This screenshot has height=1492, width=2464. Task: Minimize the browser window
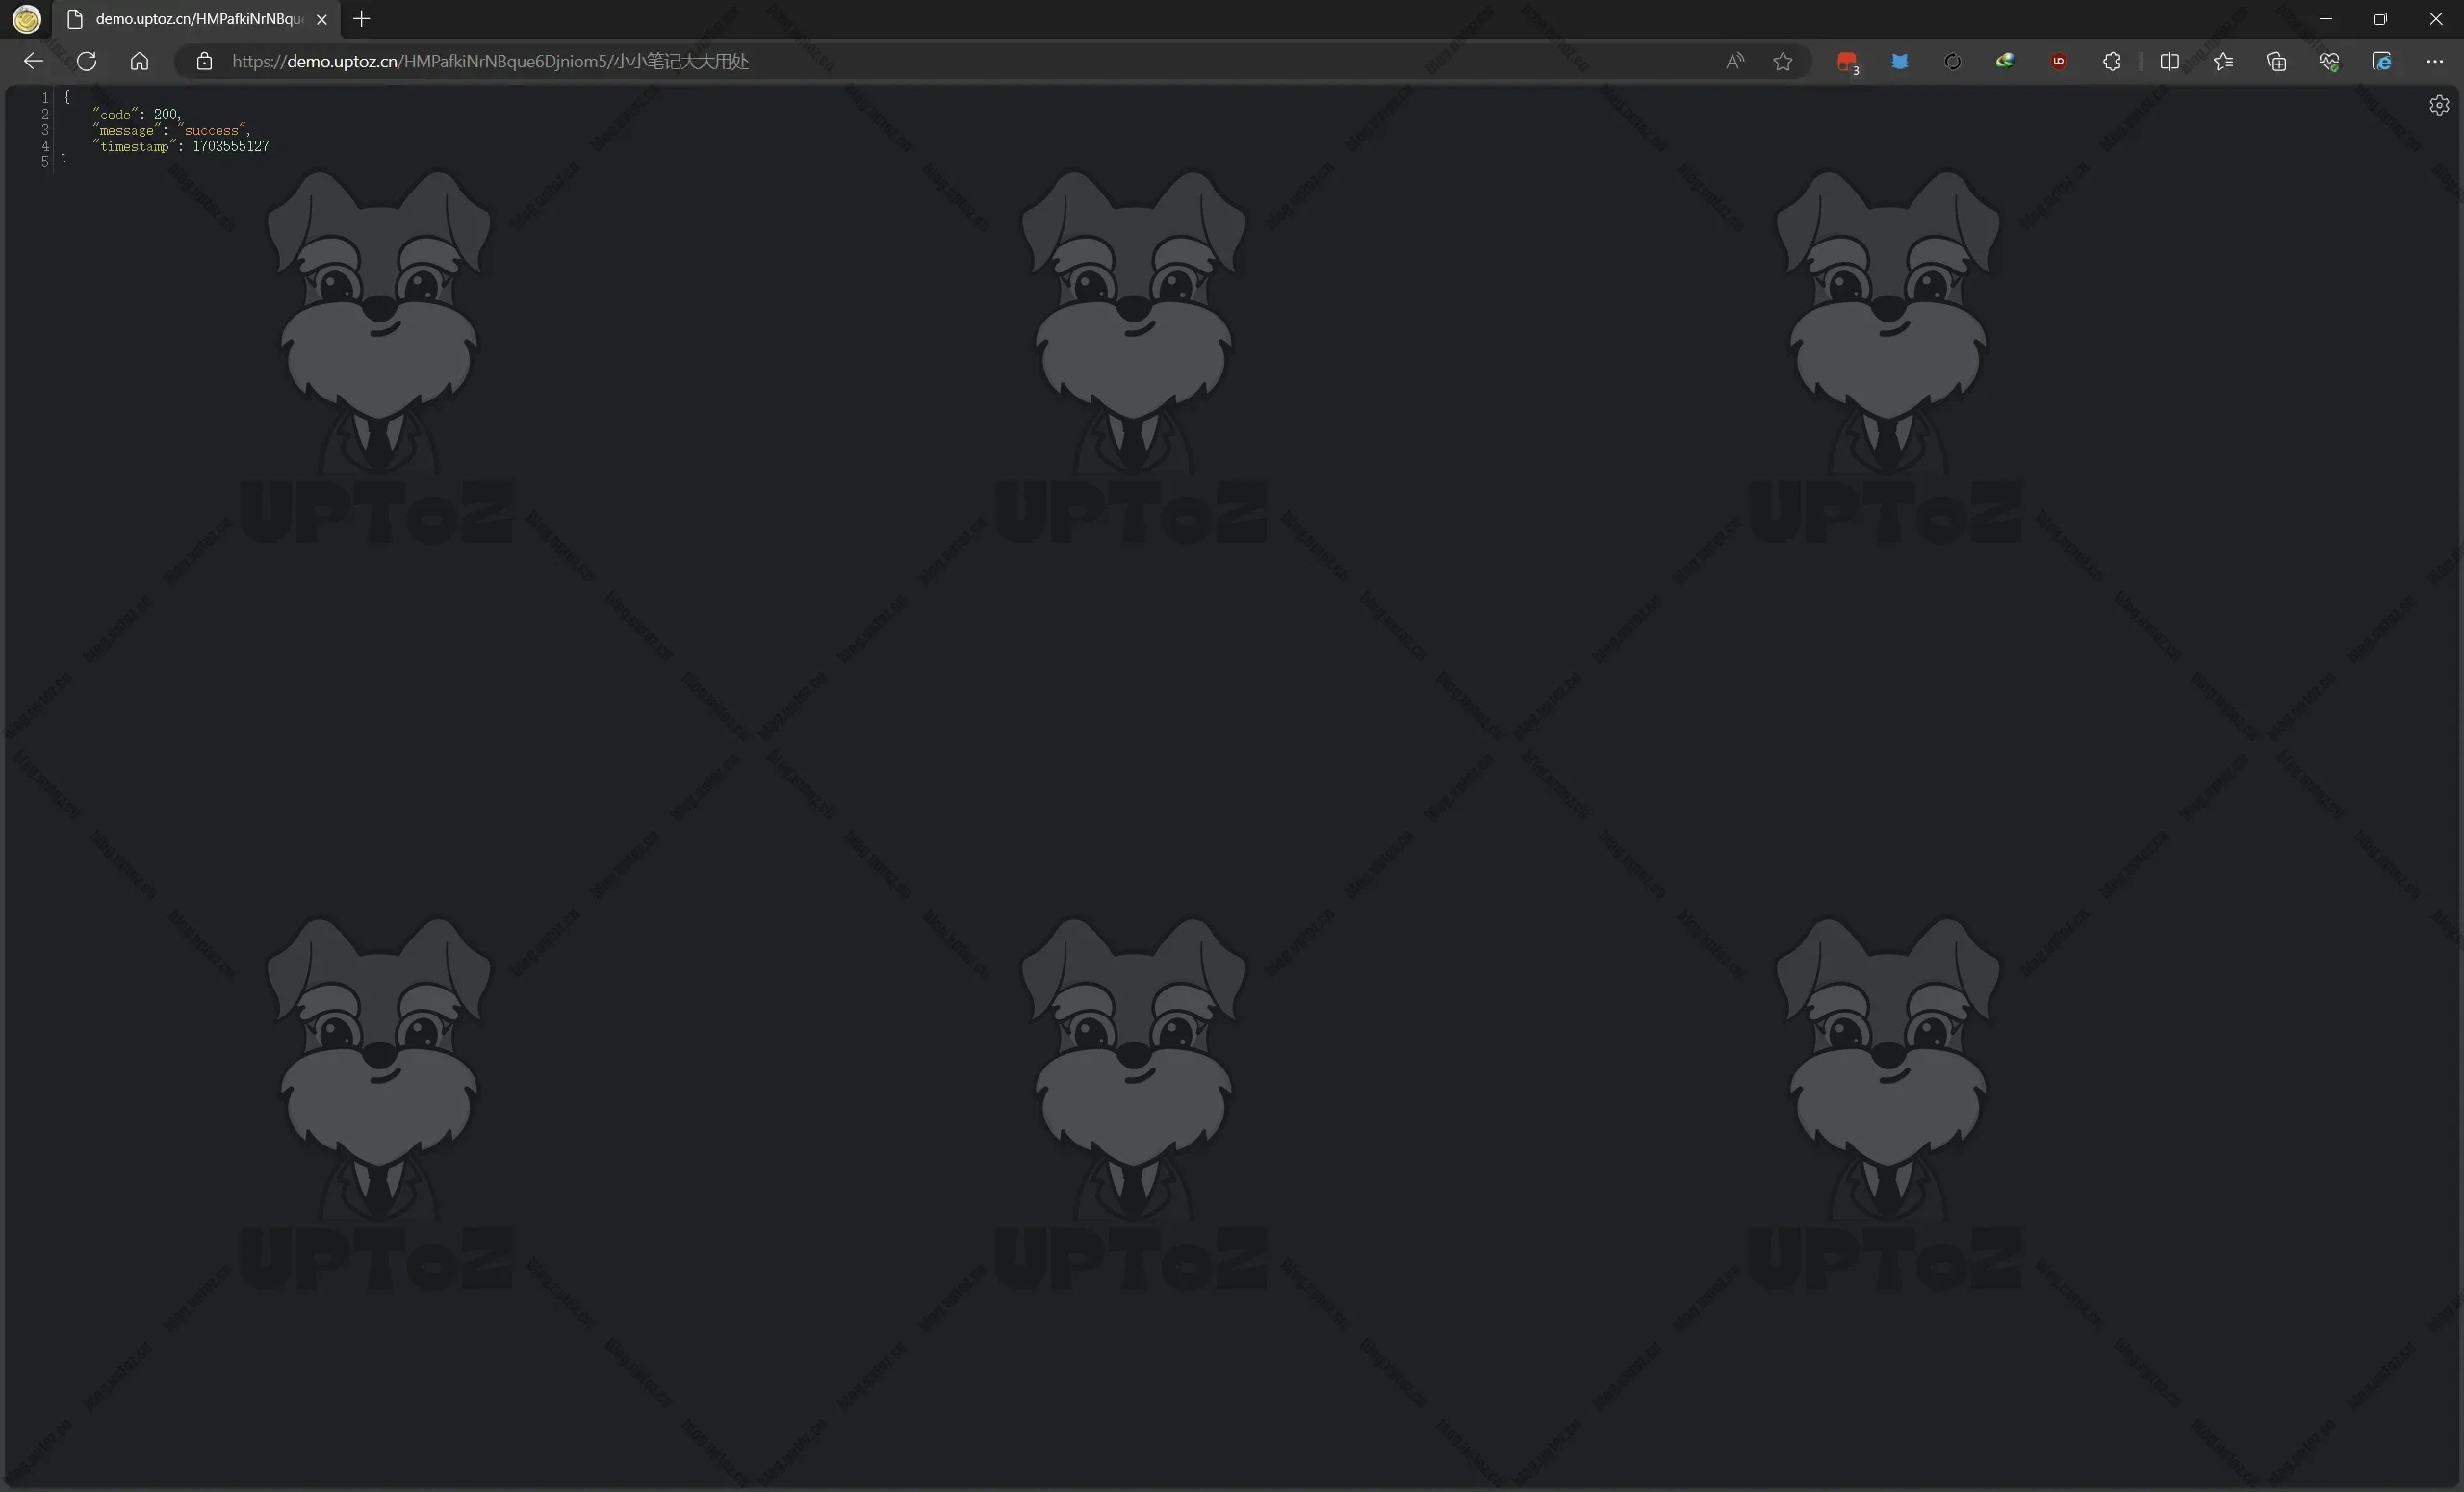point(2326,19)
